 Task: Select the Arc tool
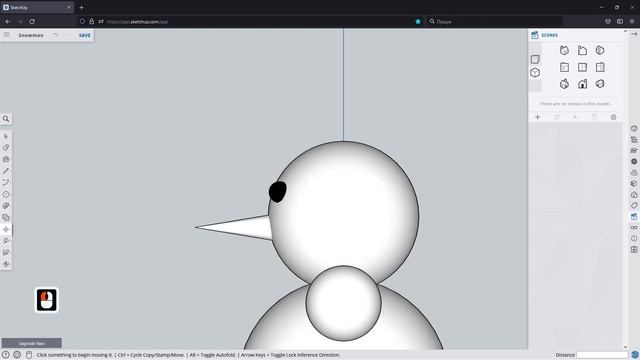coord(6,182)
